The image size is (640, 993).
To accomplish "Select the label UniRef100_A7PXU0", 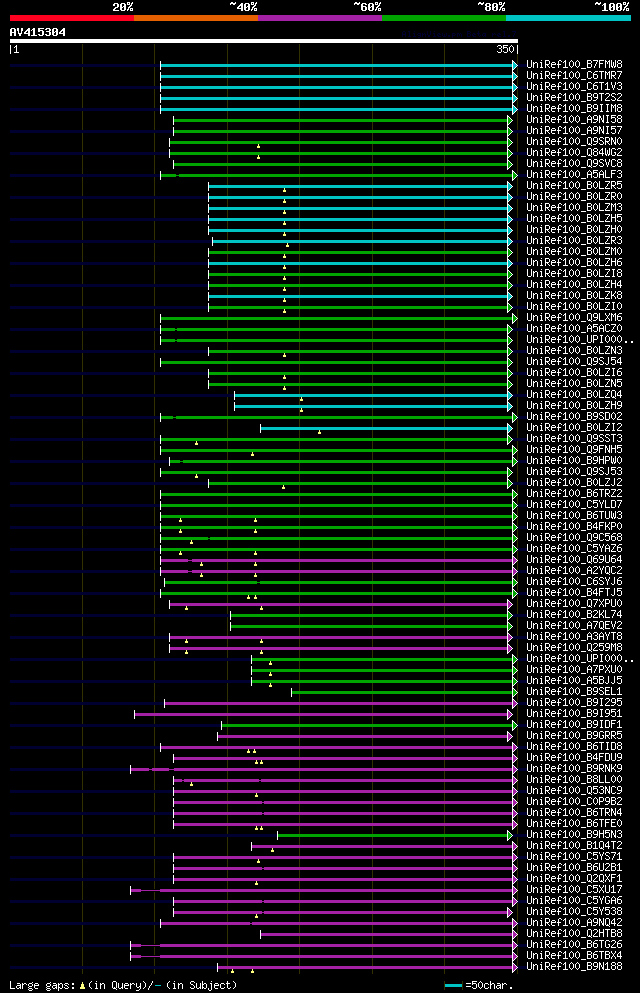I will [x=574, y=670].
